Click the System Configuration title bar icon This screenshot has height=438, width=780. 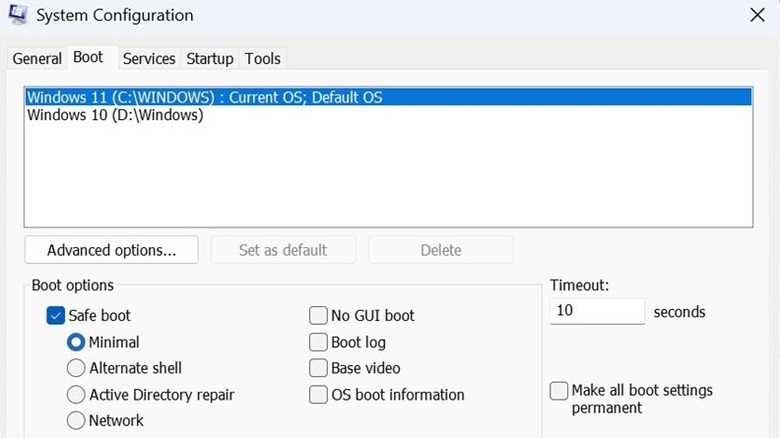point(18,14)
